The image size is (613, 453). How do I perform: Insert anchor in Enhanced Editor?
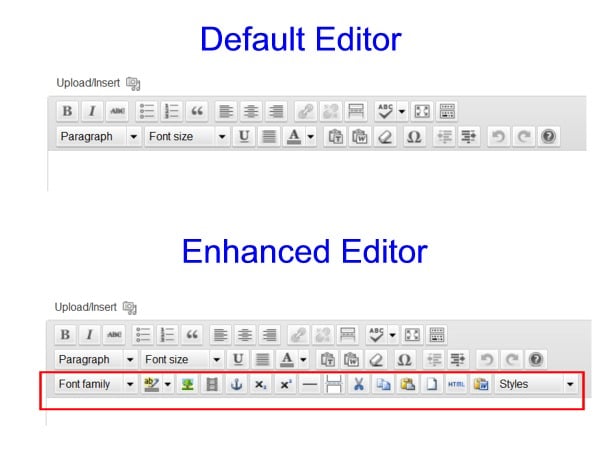pyautogui.click(x=236, y=384)
